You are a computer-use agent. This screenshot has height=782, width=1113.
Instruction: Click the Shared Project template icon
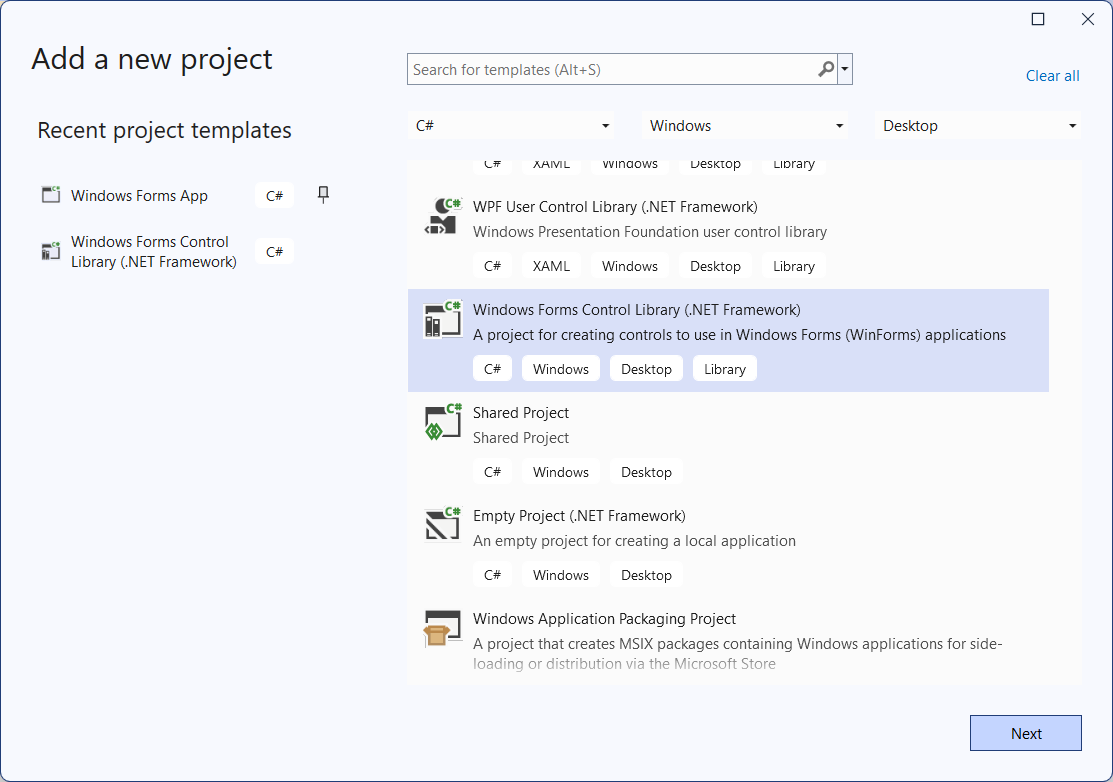point(443,422)
